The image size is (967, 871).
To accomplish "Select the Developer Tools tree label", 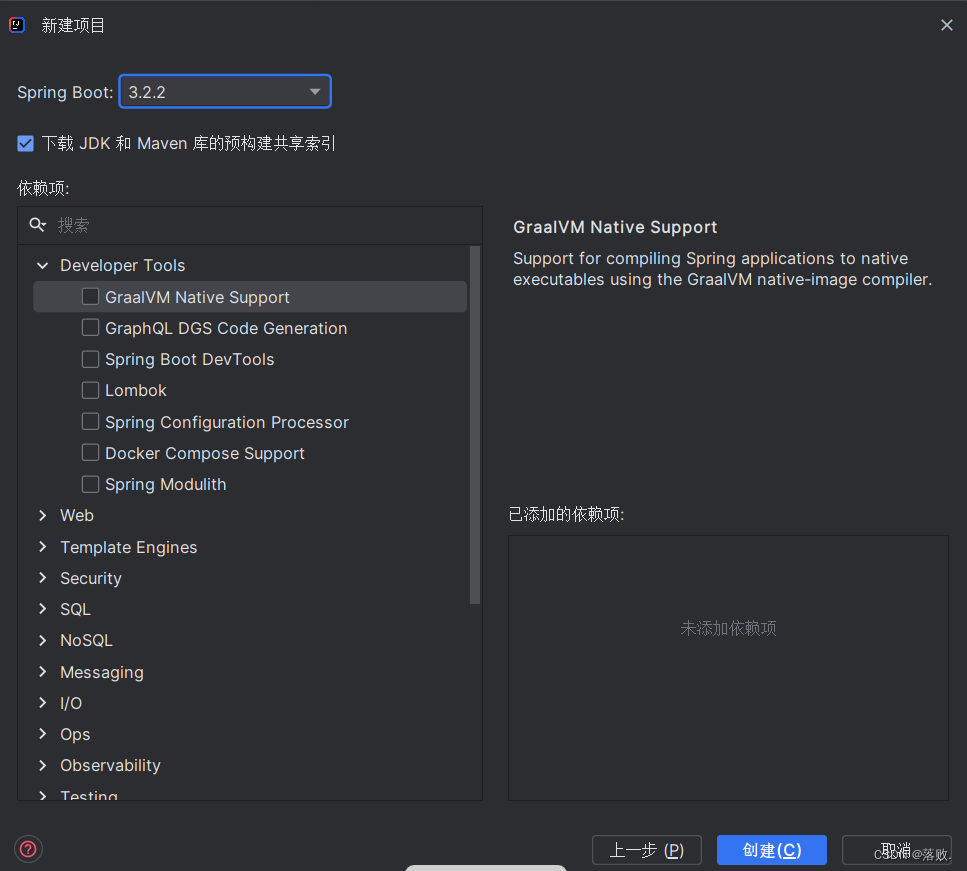I will point(123,265).
